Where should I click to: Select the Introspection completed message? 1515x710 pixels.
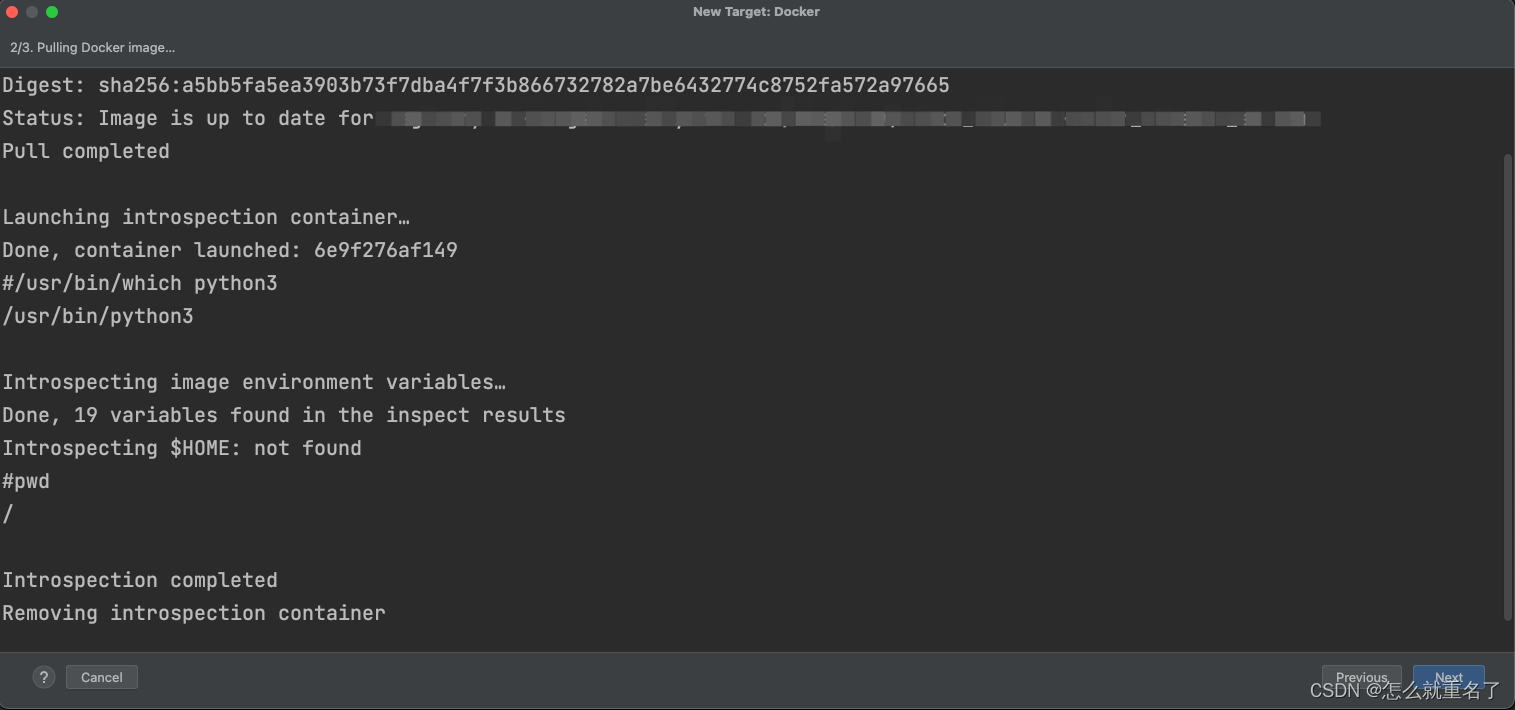[x=140, y=580]
